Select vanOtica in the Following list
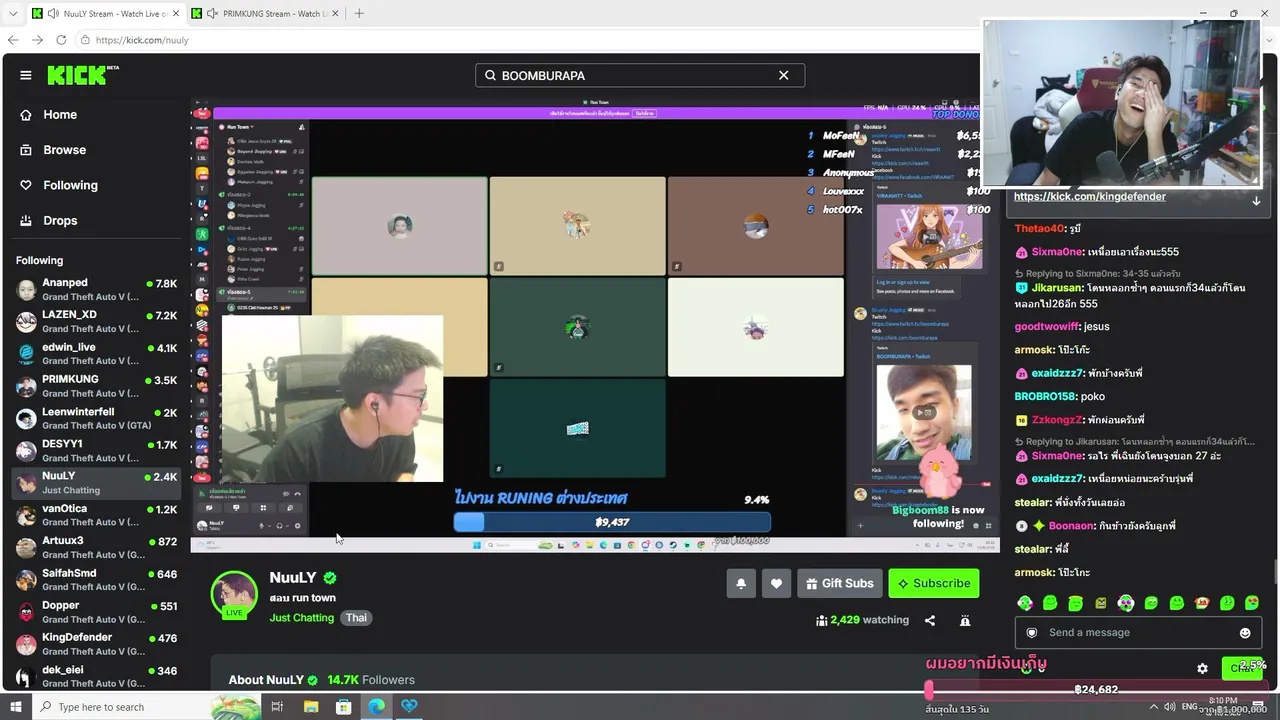The width and height of the screenshot is (1280, 720). pos(96,515)
